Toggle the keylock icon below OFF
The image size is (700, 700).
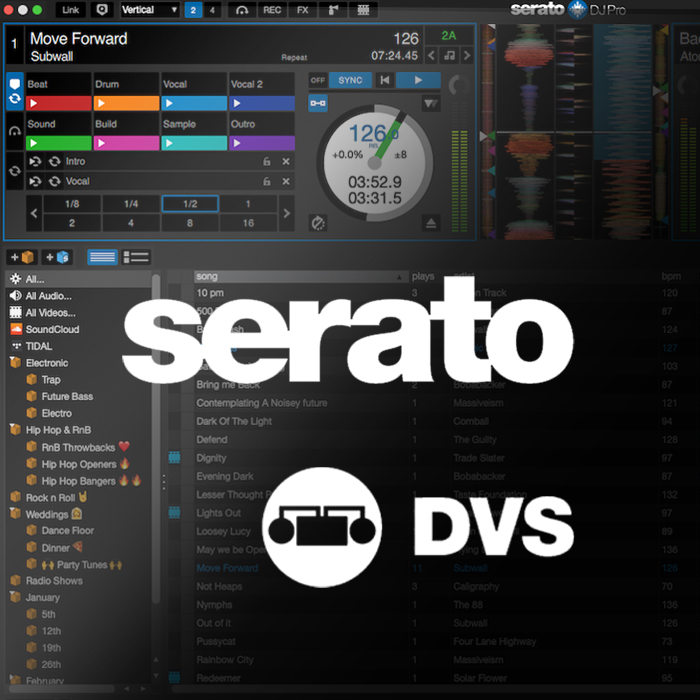[x=318, y=102]
